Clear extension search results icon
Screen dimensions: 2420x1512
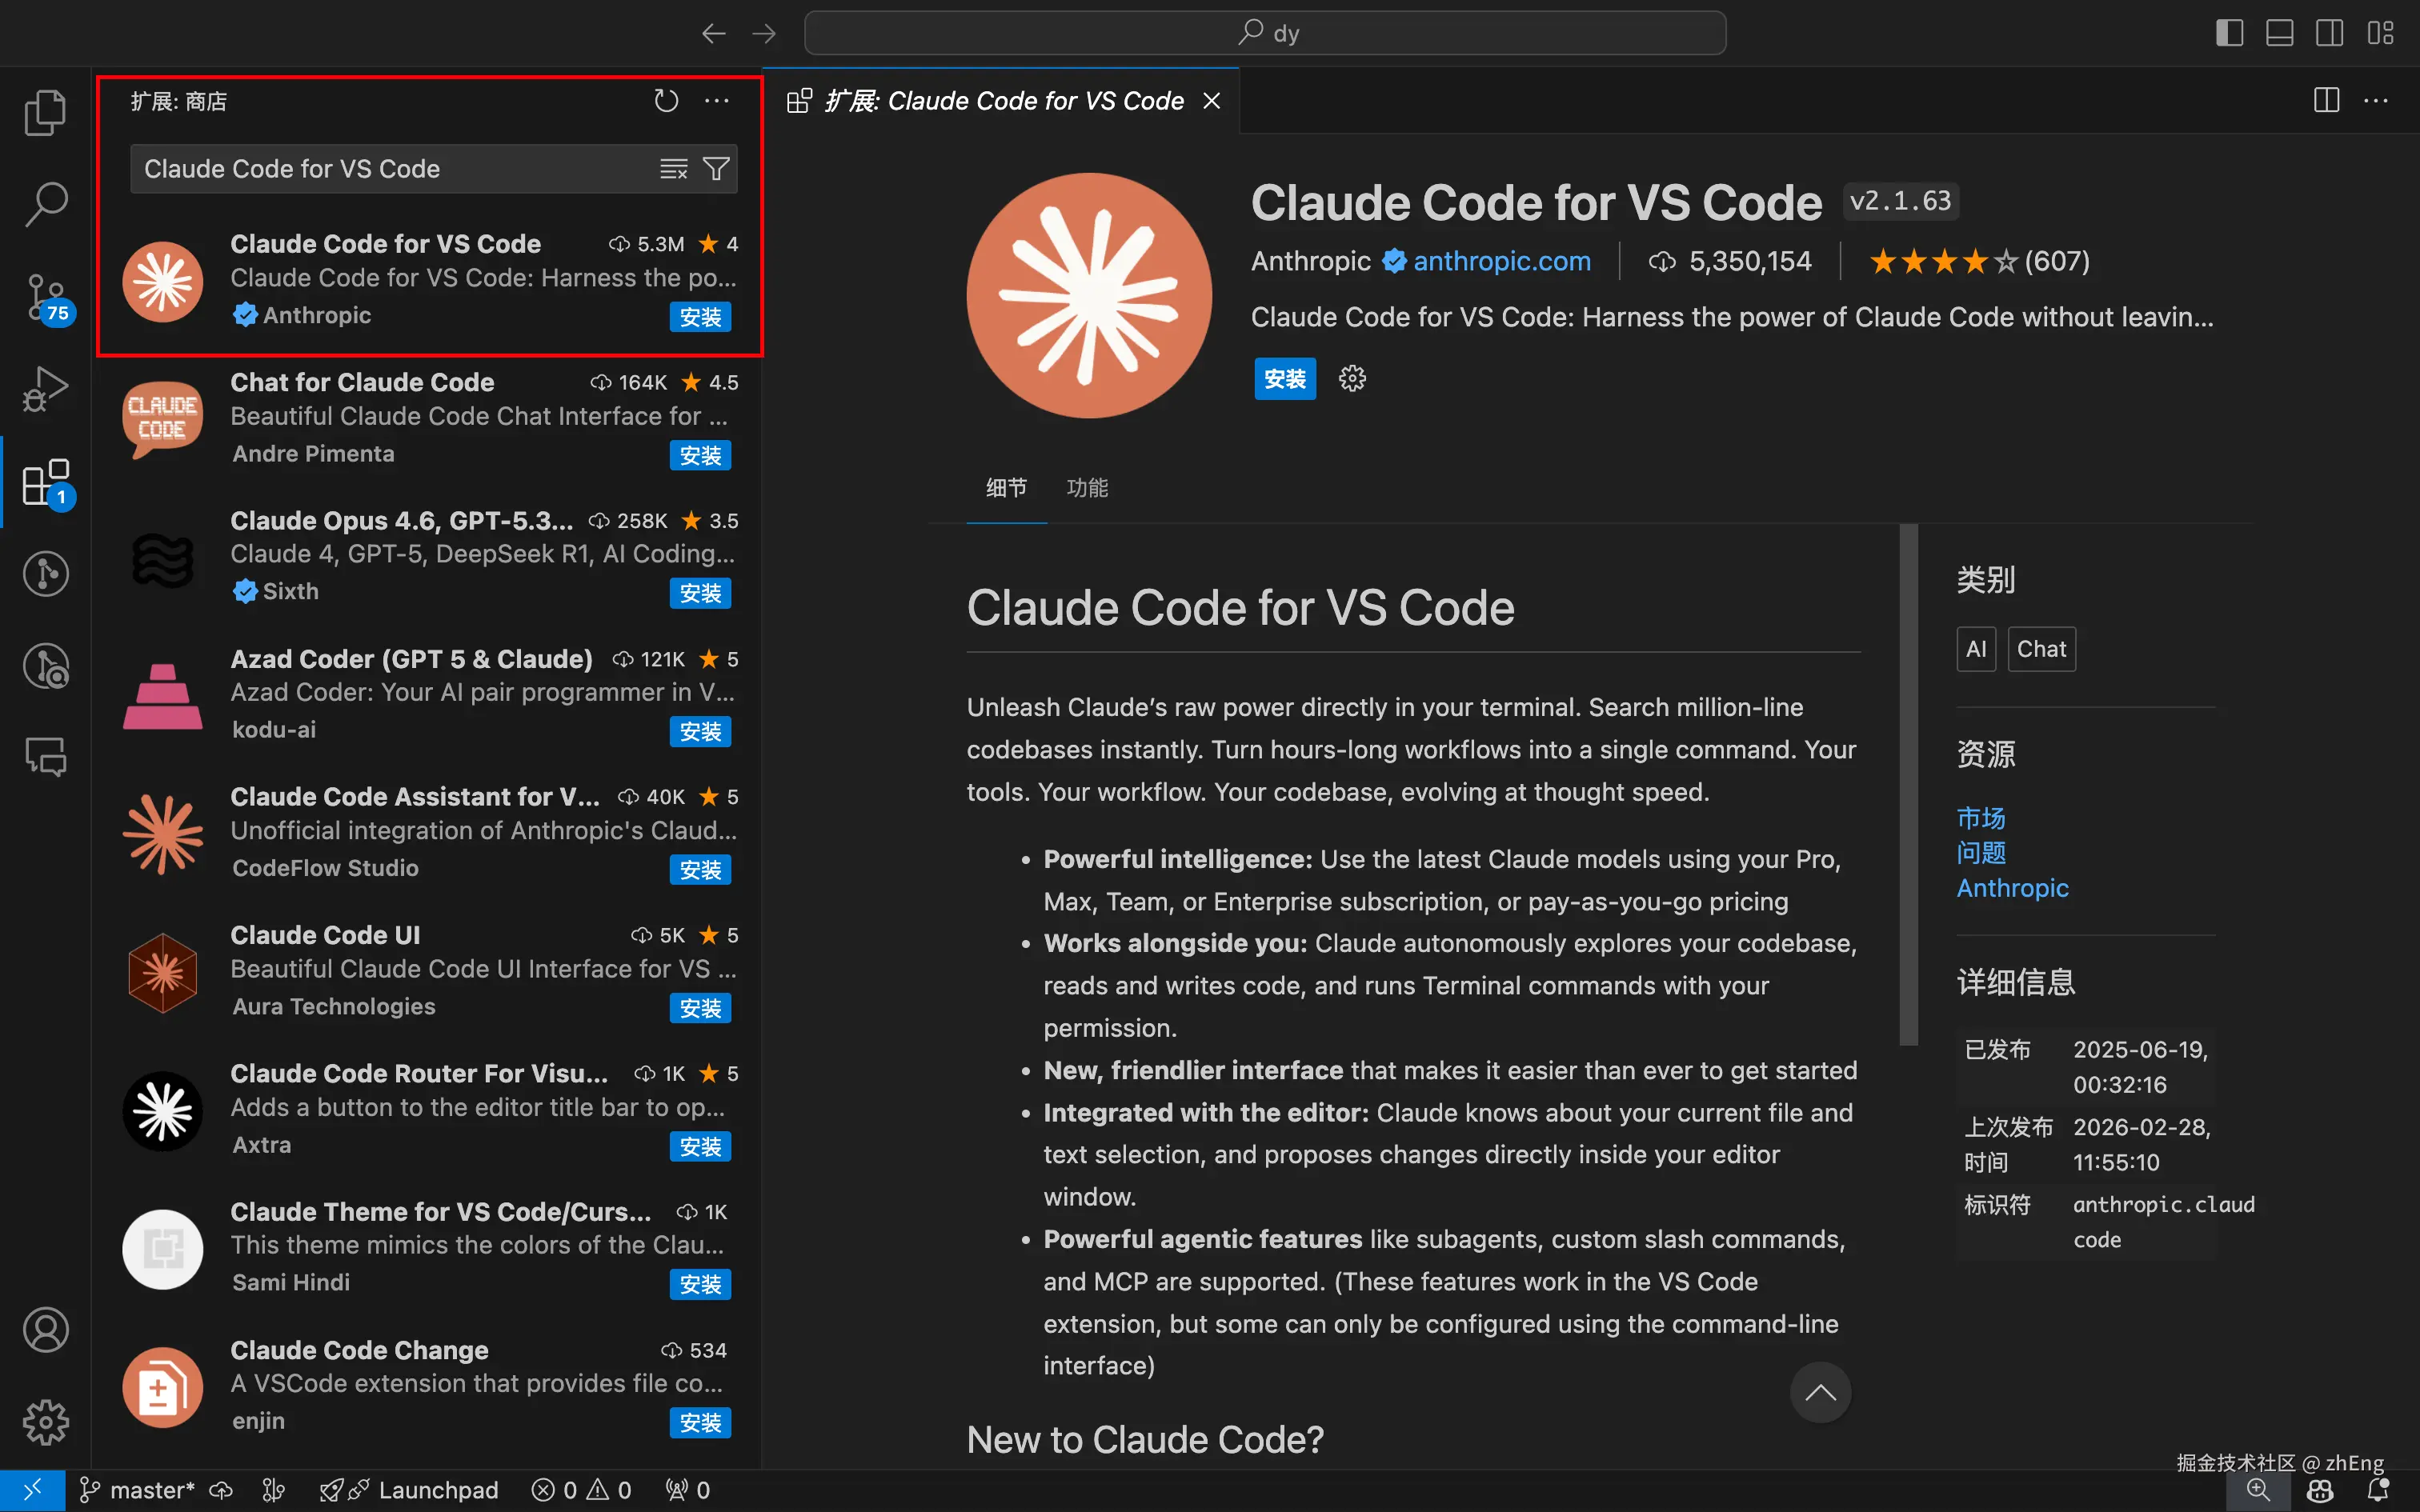pos(673,169)
